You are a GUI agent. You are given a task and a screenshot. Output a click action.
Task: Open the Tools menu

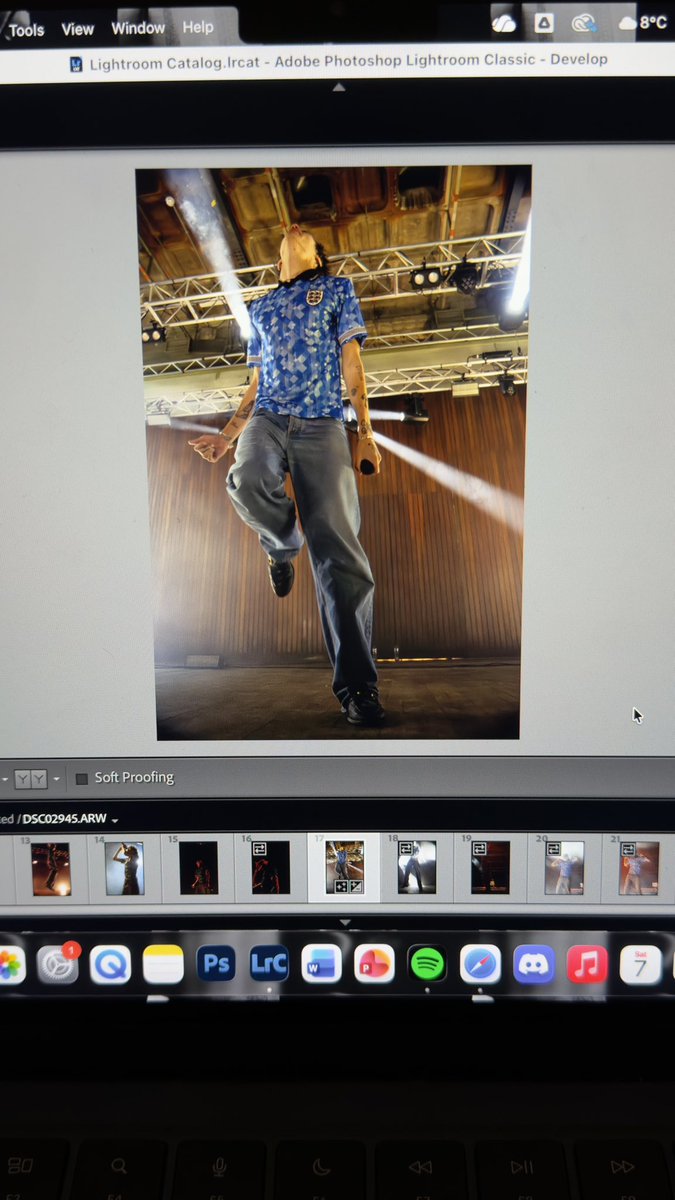[x=26, y=30]
